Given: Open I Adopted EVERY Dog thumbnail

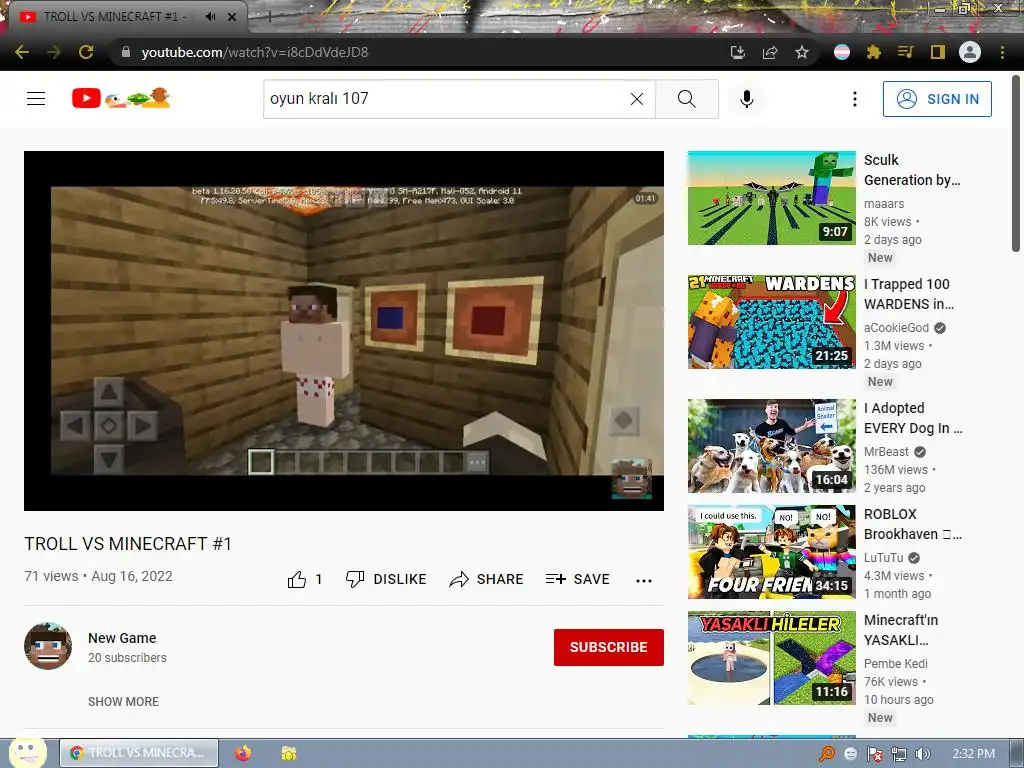Looking at the screenshot, I should [x=771, y=445].
